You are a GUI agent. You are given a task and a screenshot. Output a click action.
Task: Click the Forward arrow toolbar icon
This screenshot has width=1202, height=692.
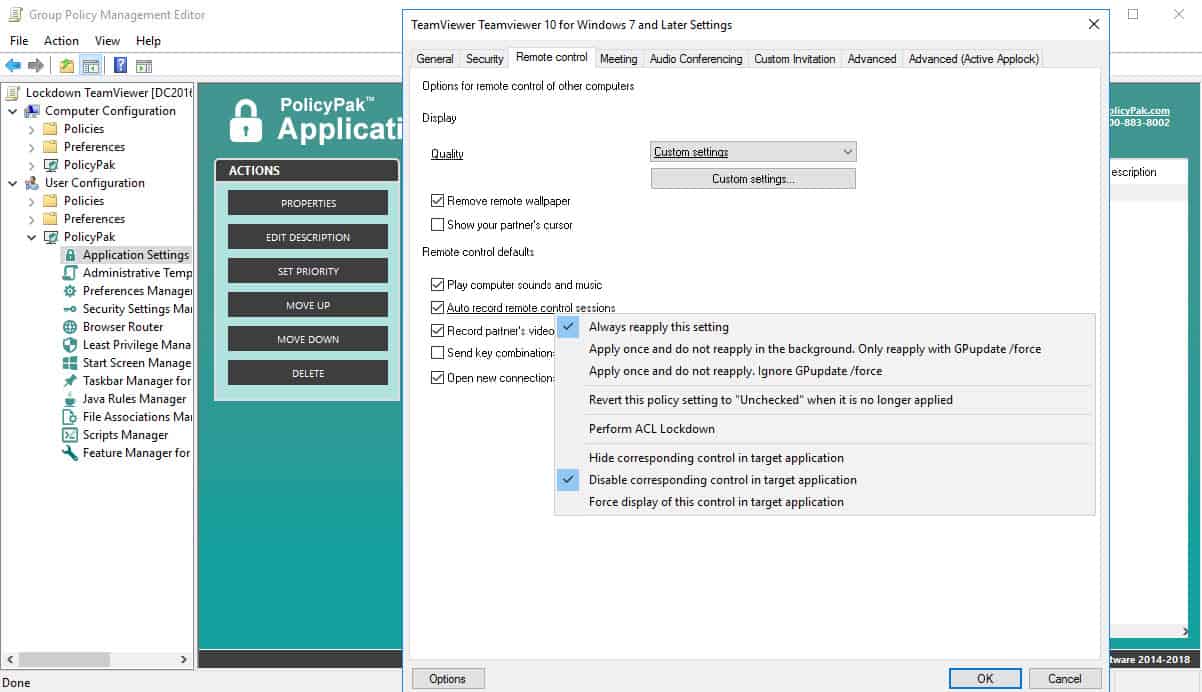pyautogui.click(x=35, y=66)
